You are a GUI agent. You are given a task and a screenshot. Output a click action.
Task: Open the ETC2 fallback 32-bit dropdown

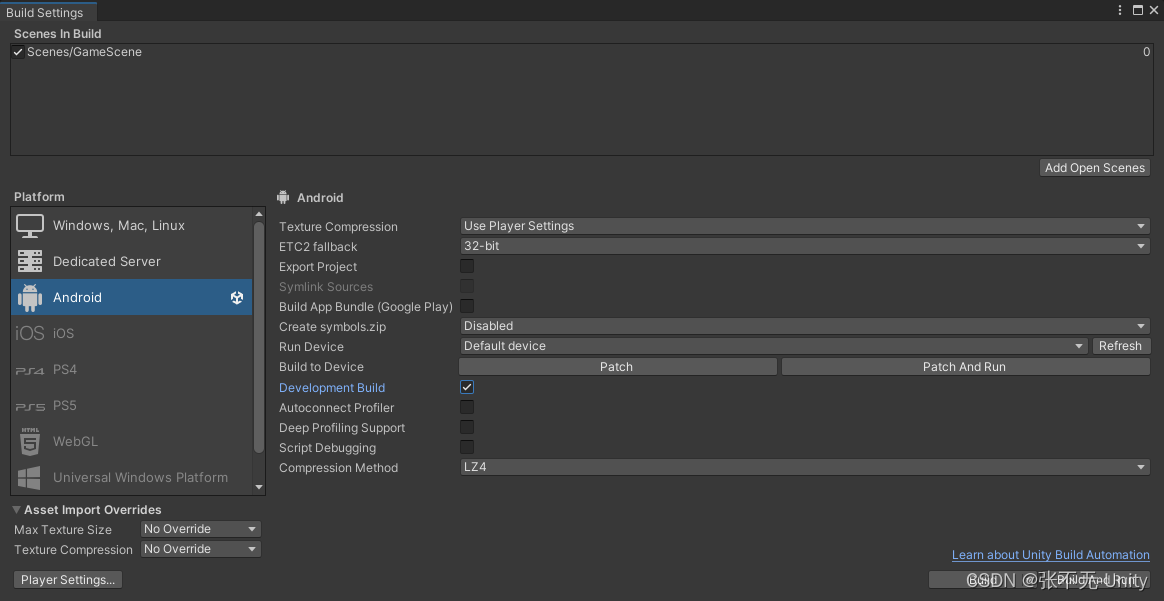(x=805, y=246)
